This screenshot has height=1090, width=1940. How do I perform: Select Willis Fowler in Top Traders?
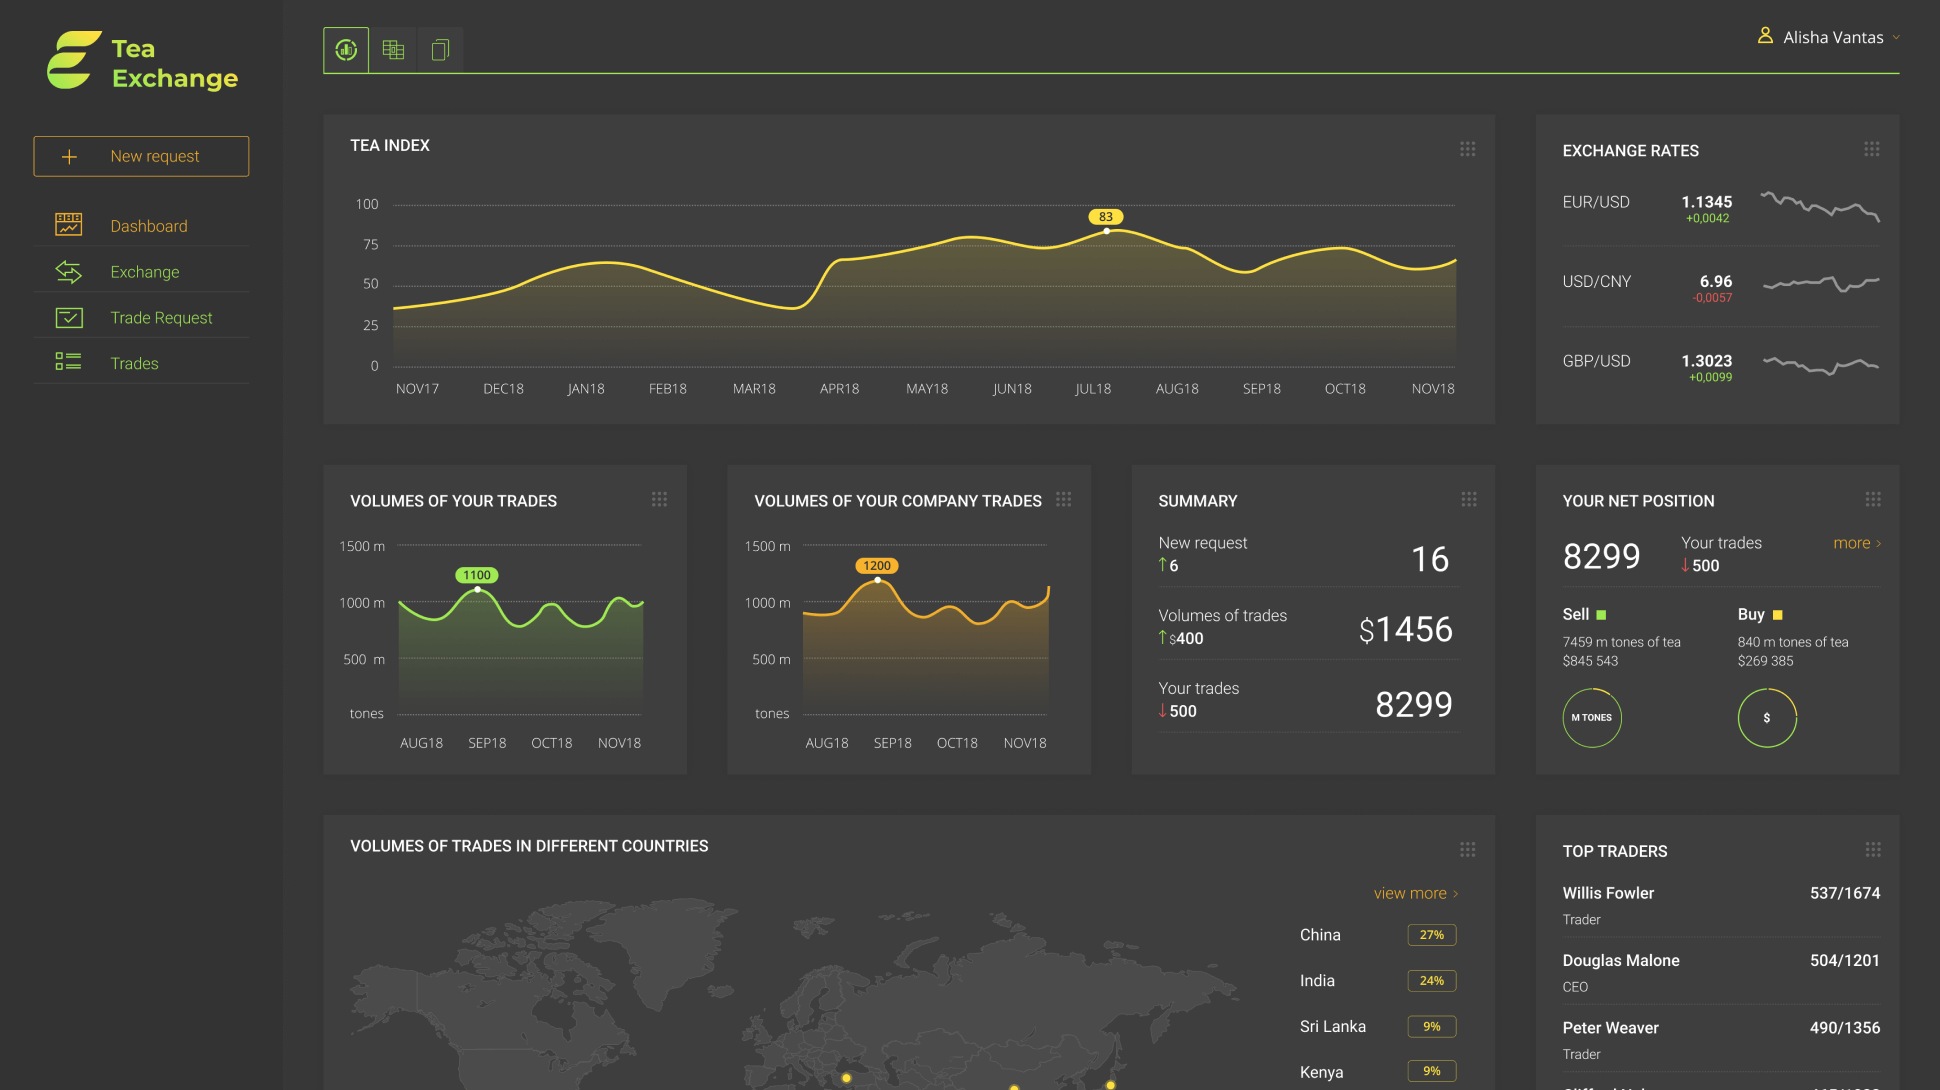tap(1608, 893)
